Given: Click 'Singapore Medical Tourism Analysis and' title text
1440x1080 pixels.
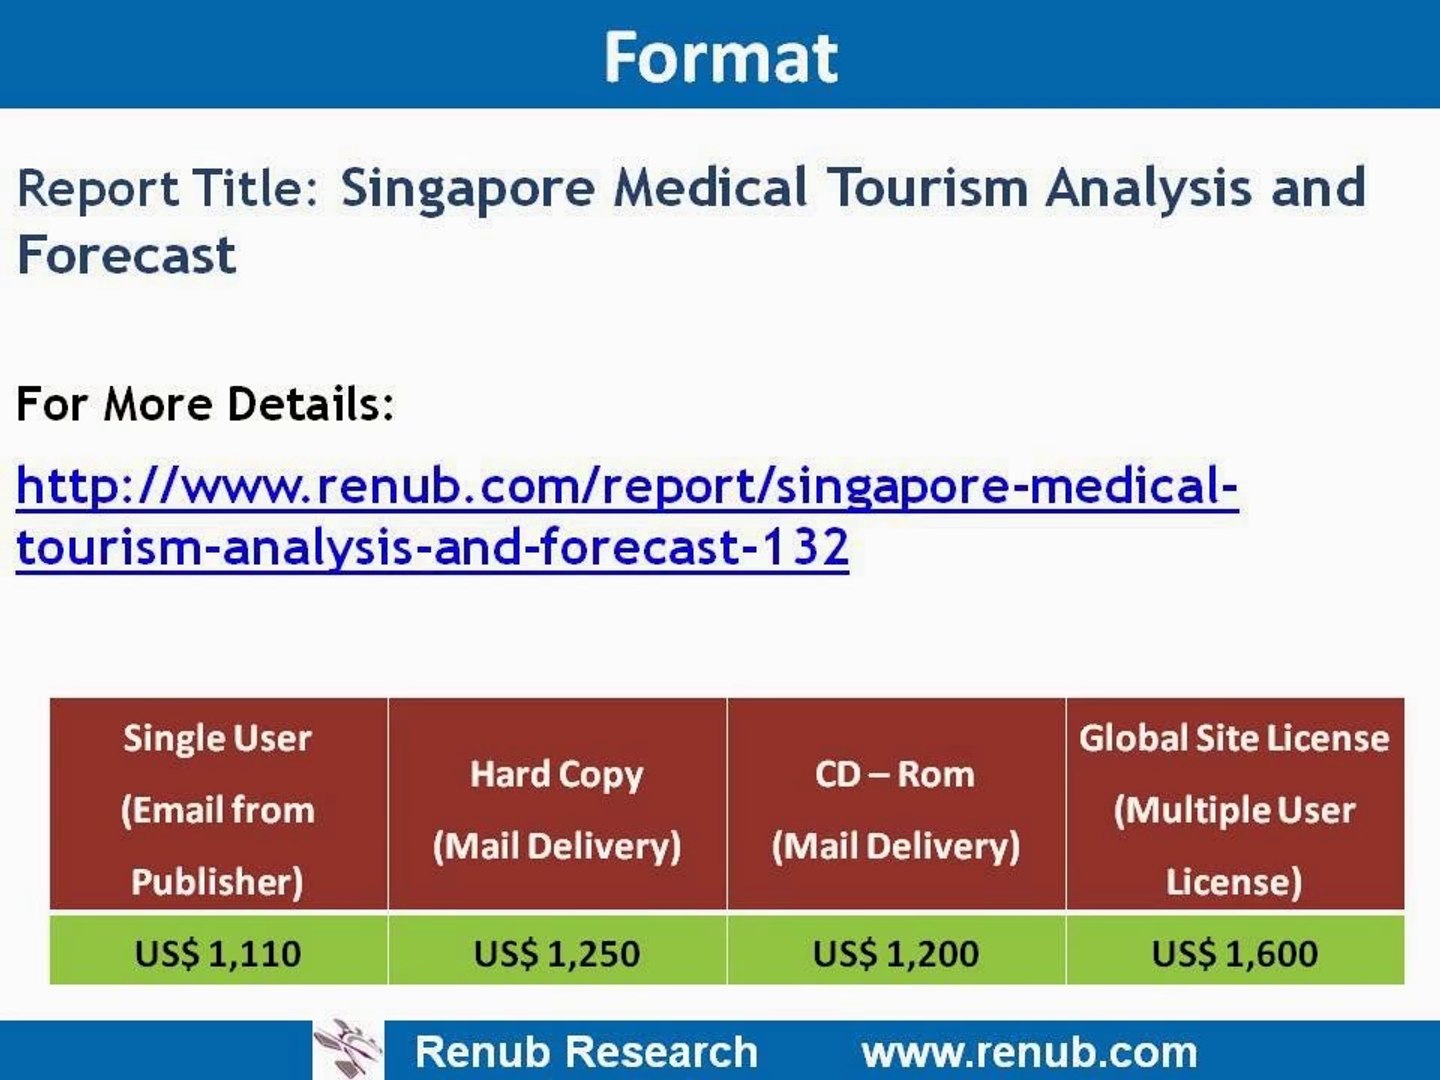Looking at the screenshot, I should point(853,188).
